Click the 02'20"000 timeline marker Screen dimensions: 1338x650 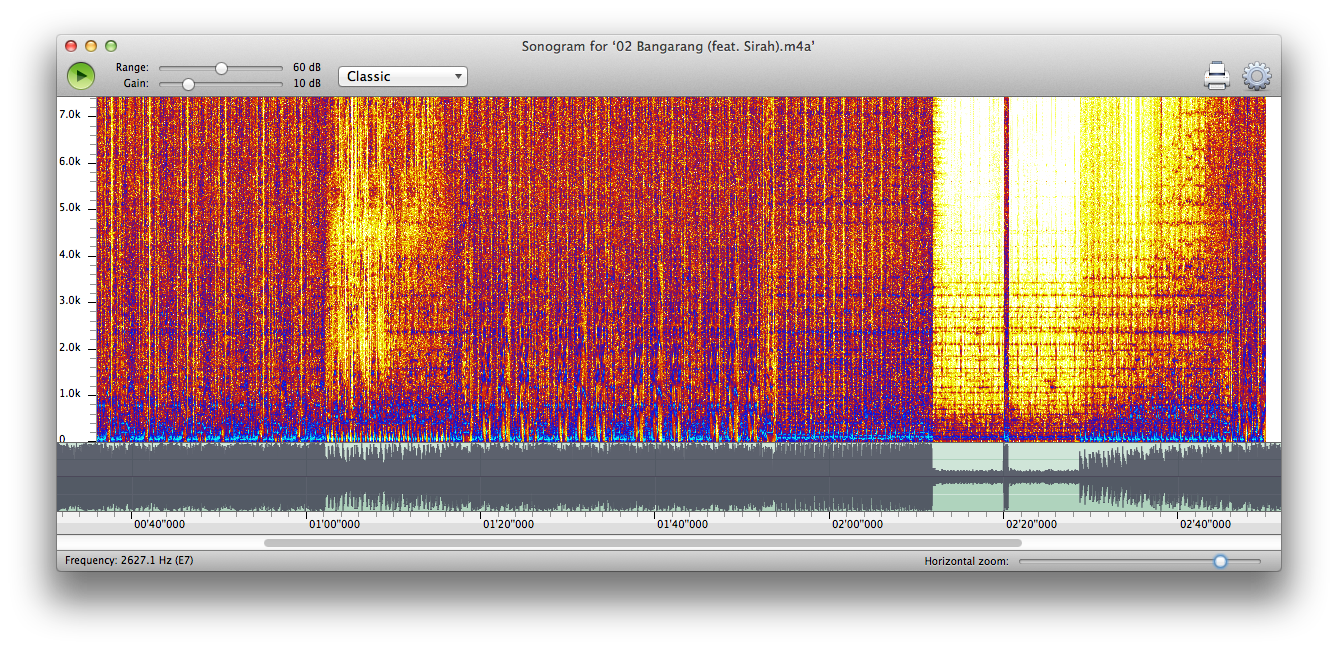click(1031, 523)
